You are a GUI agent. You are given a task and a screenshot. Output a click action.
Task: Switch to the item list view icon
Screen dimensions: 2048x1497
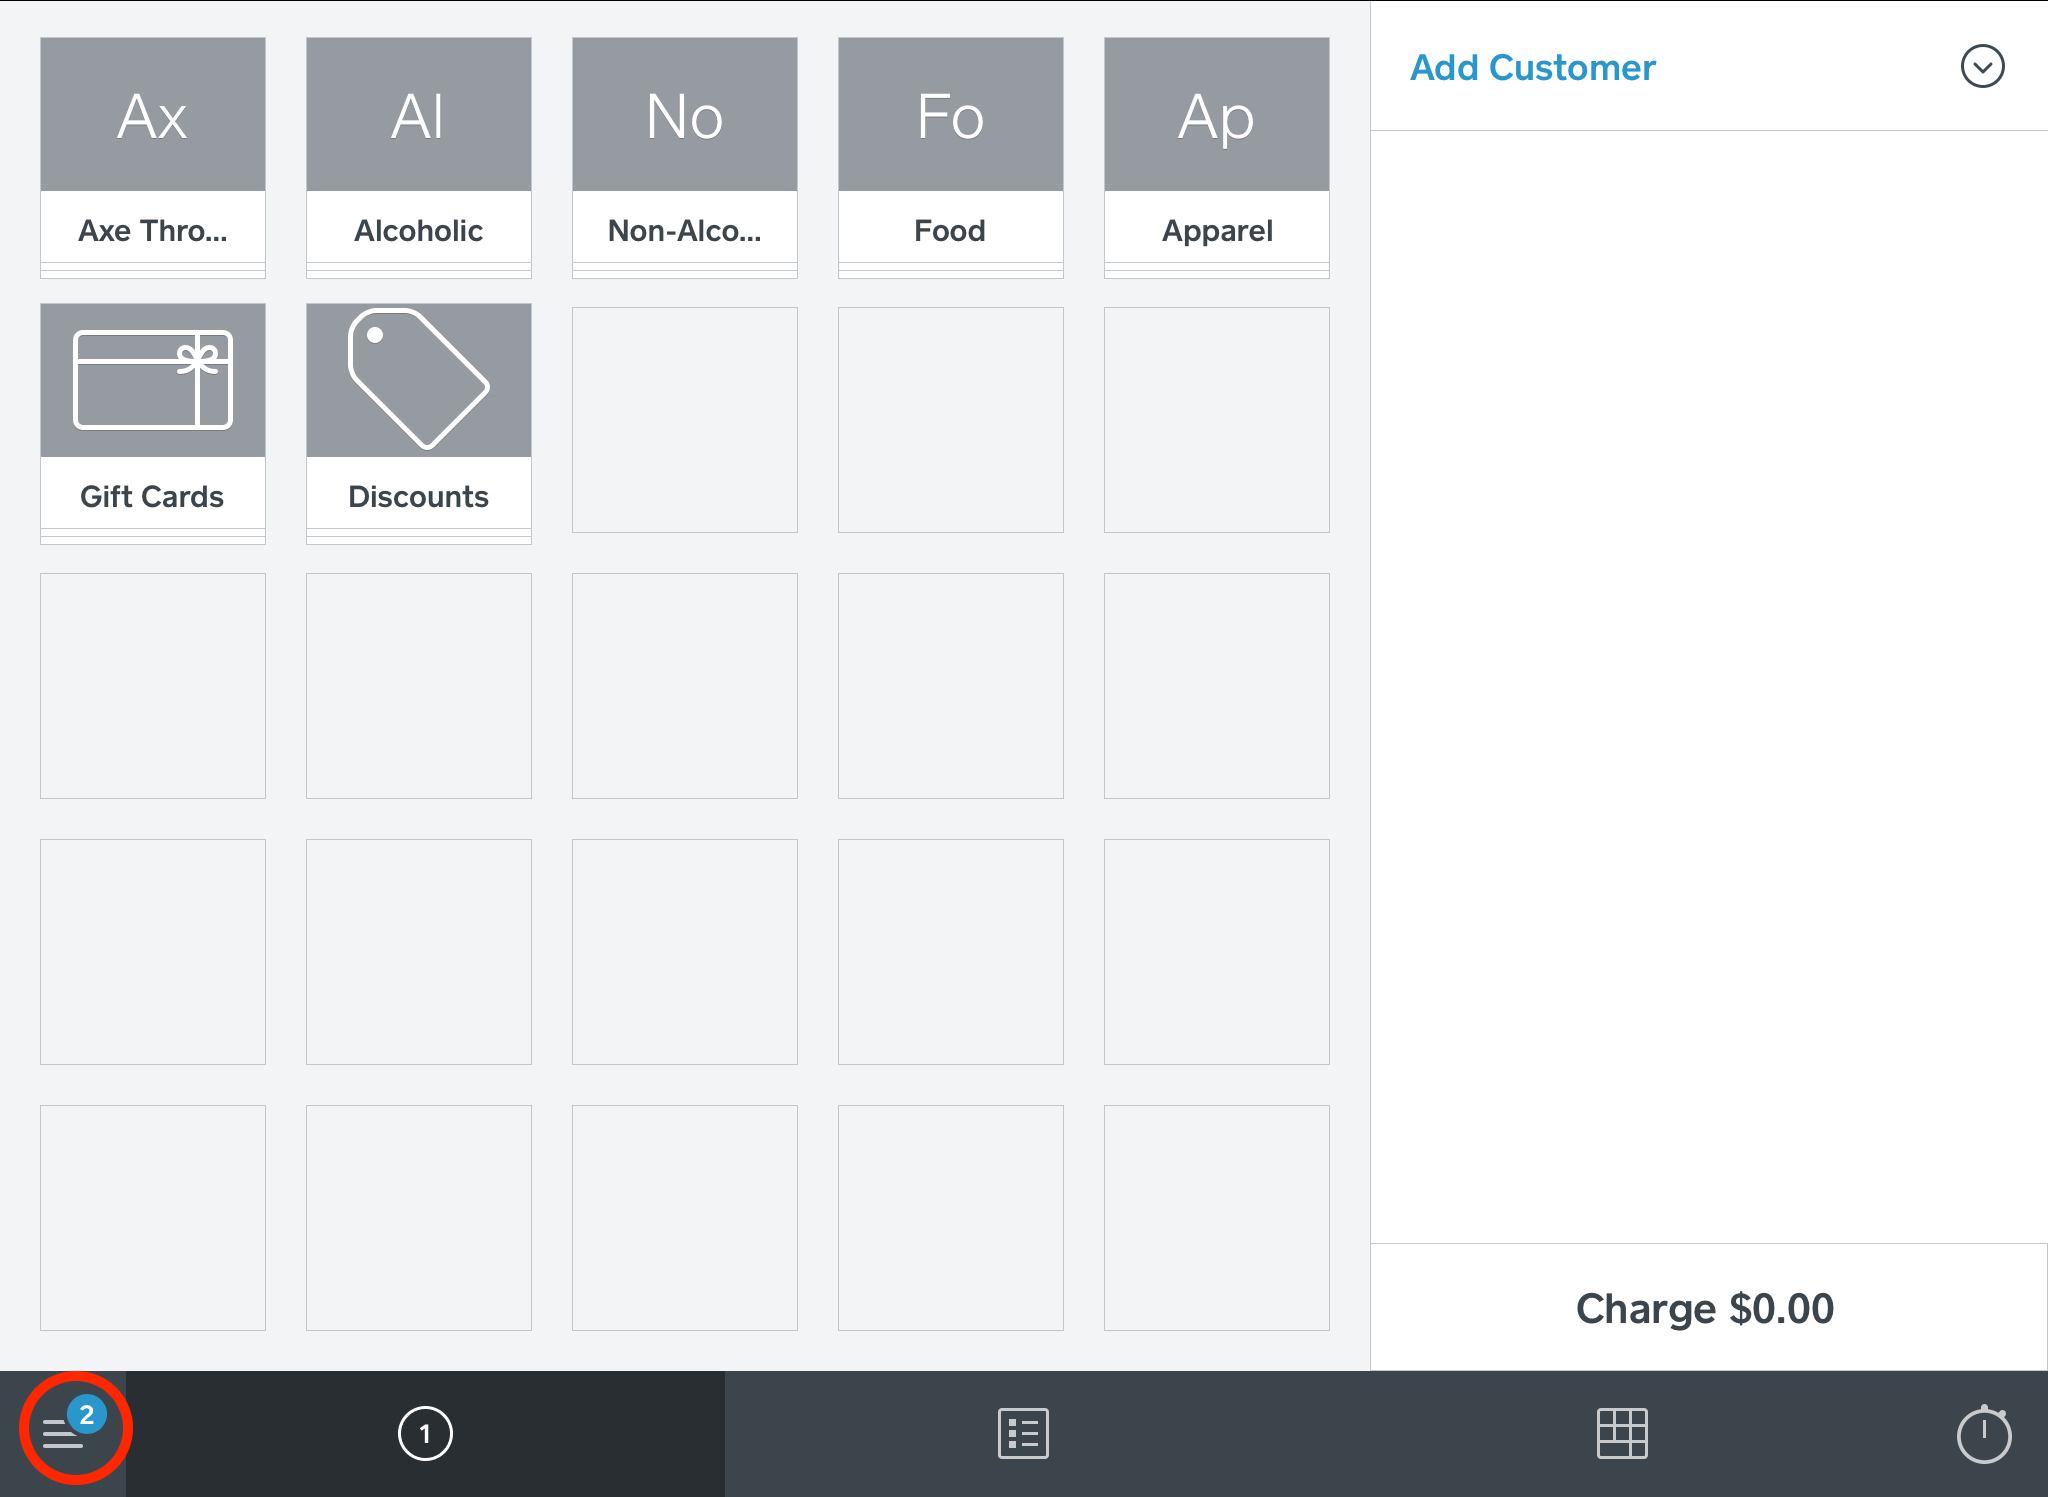point(1023,1434)
